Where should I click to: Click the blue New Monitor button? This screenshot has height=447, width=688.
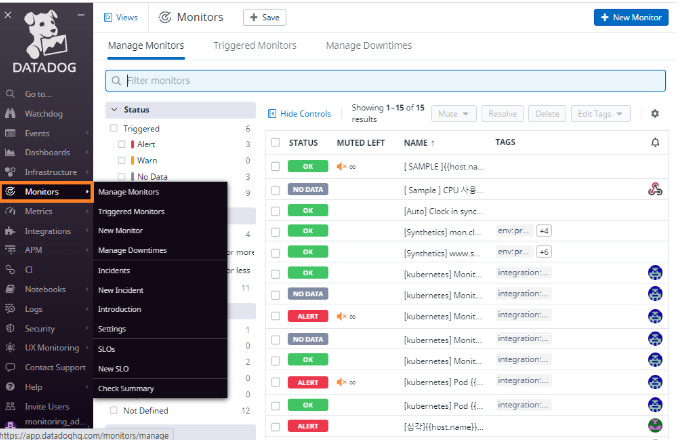point(631,17)
